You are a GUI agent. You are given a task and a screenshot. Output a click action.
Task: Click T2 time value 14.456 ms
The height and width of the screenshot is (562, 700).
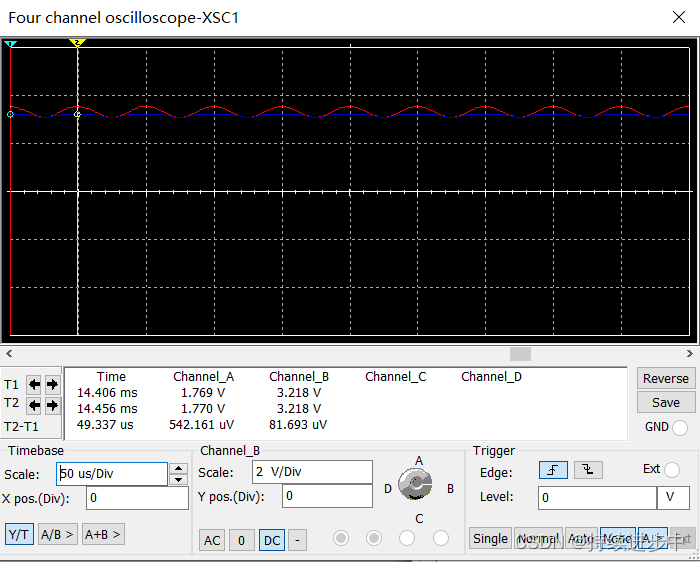(x=107, y=409)
